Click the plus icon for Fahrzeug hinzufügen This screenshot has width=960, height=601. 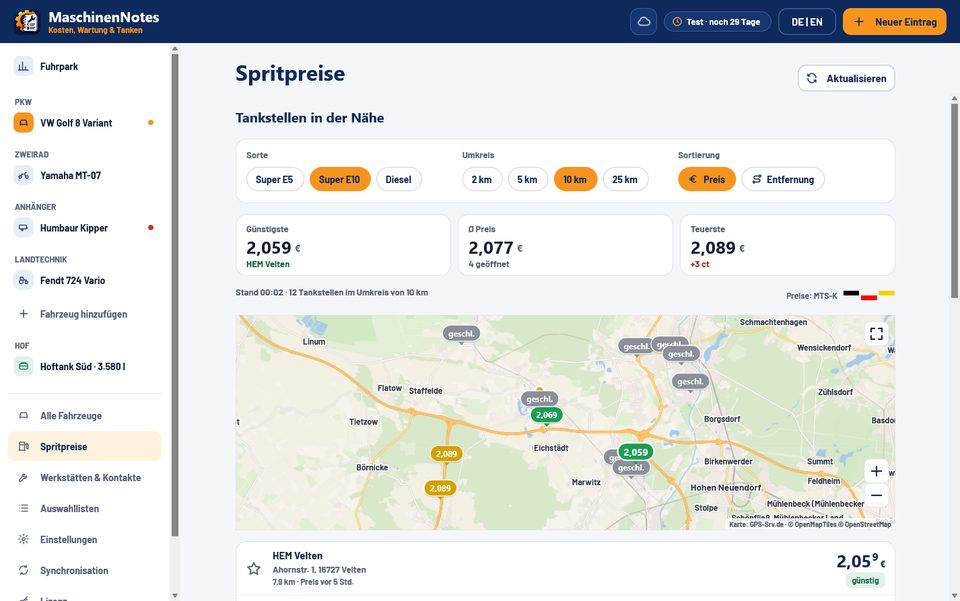23,313
